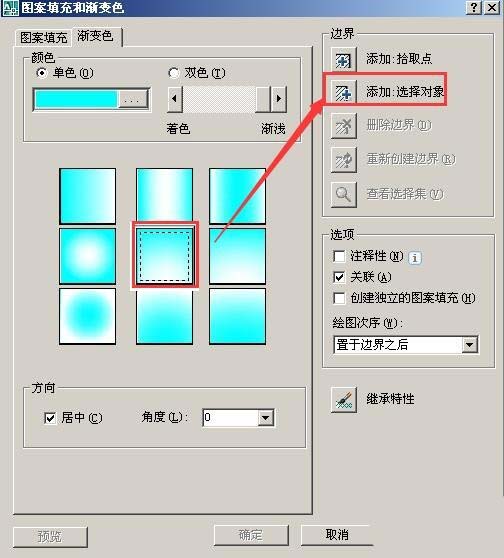This screenshot has height=558, width=504.
Task: Uncheck the Associative (关联) checkbox
Action: pos(339,277)
